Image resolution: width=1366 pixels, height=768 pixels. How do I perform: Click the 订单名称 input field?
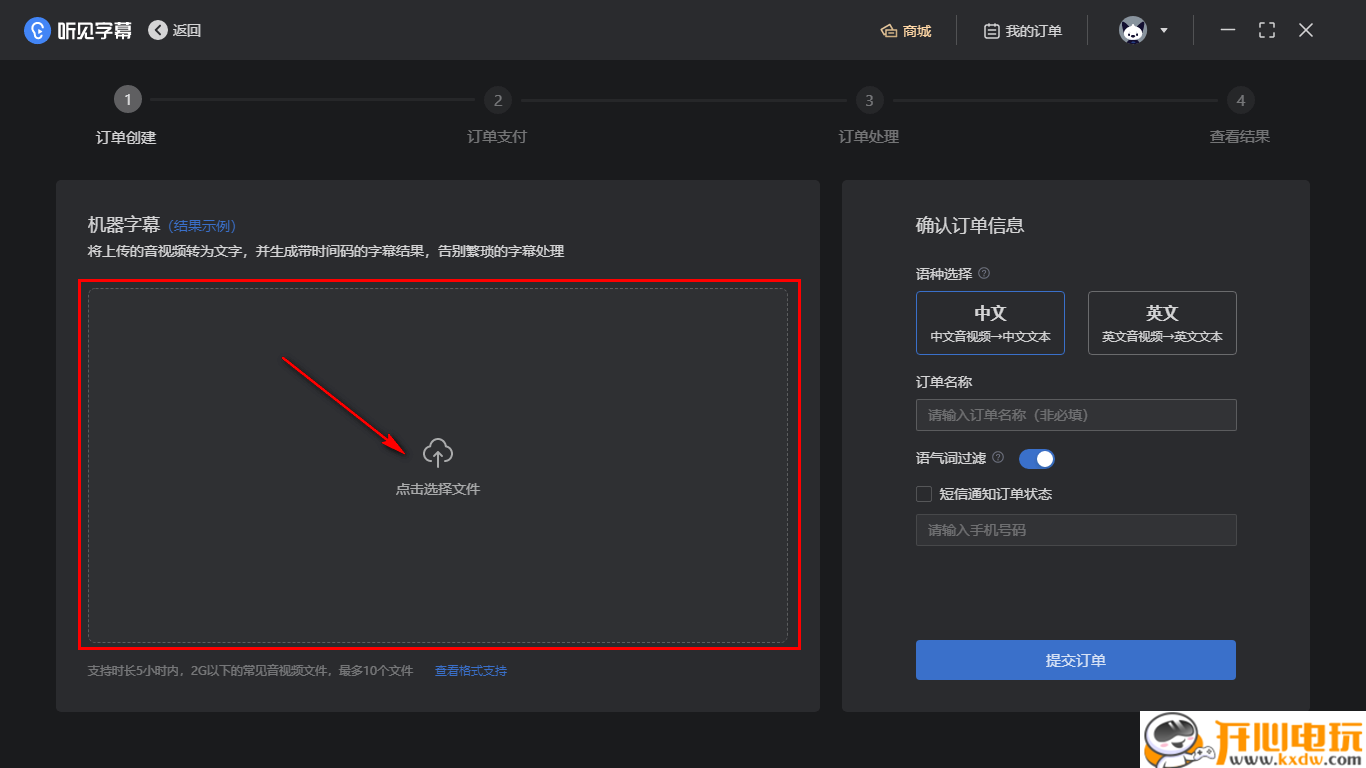click(x=1076, y=415)
